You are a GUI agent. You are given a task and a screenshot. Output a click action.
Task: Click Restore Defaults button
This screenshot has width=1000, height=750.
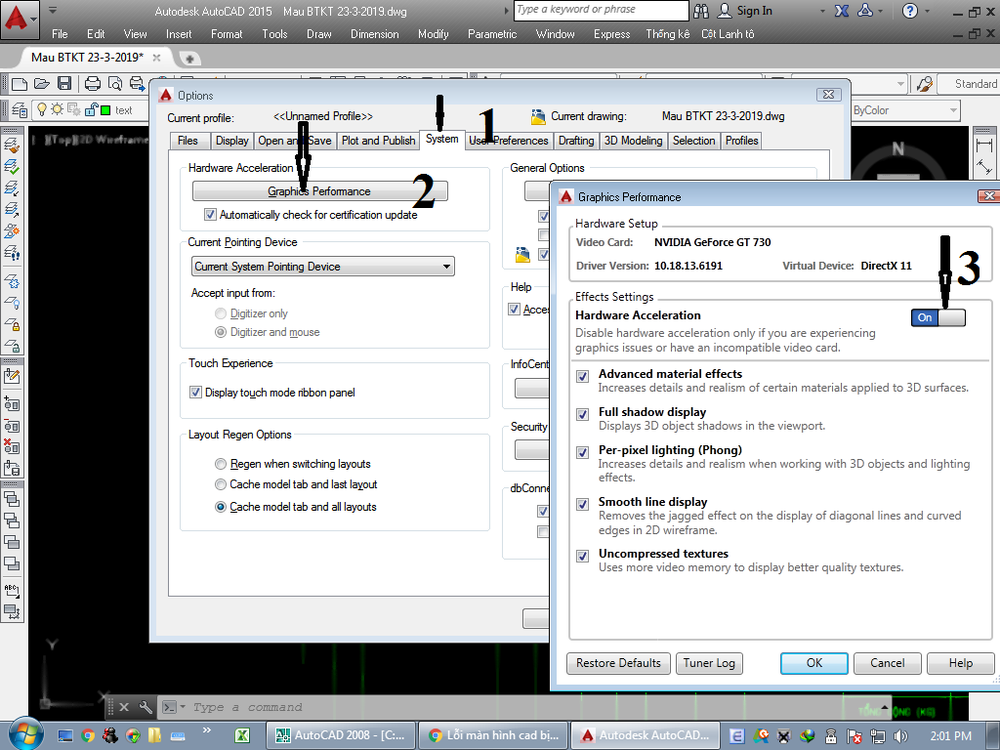618,663
